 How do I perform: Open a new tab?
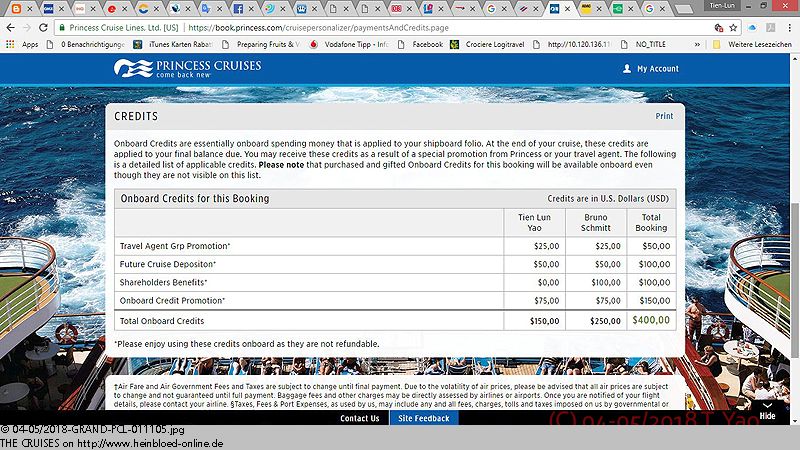tap(683, 9)
